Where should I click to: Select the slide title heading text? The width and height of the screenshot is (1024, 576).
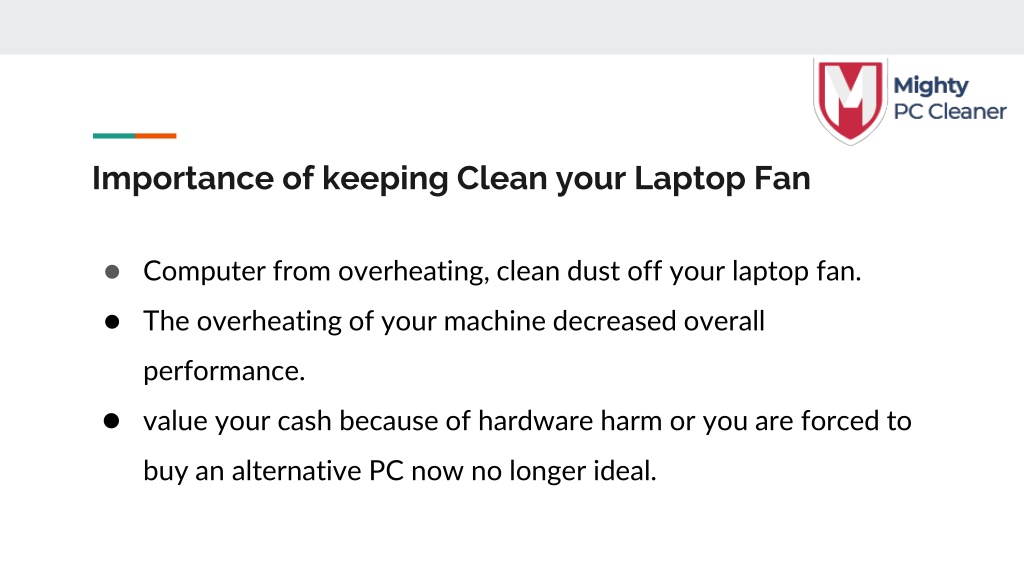click(451, 178)
